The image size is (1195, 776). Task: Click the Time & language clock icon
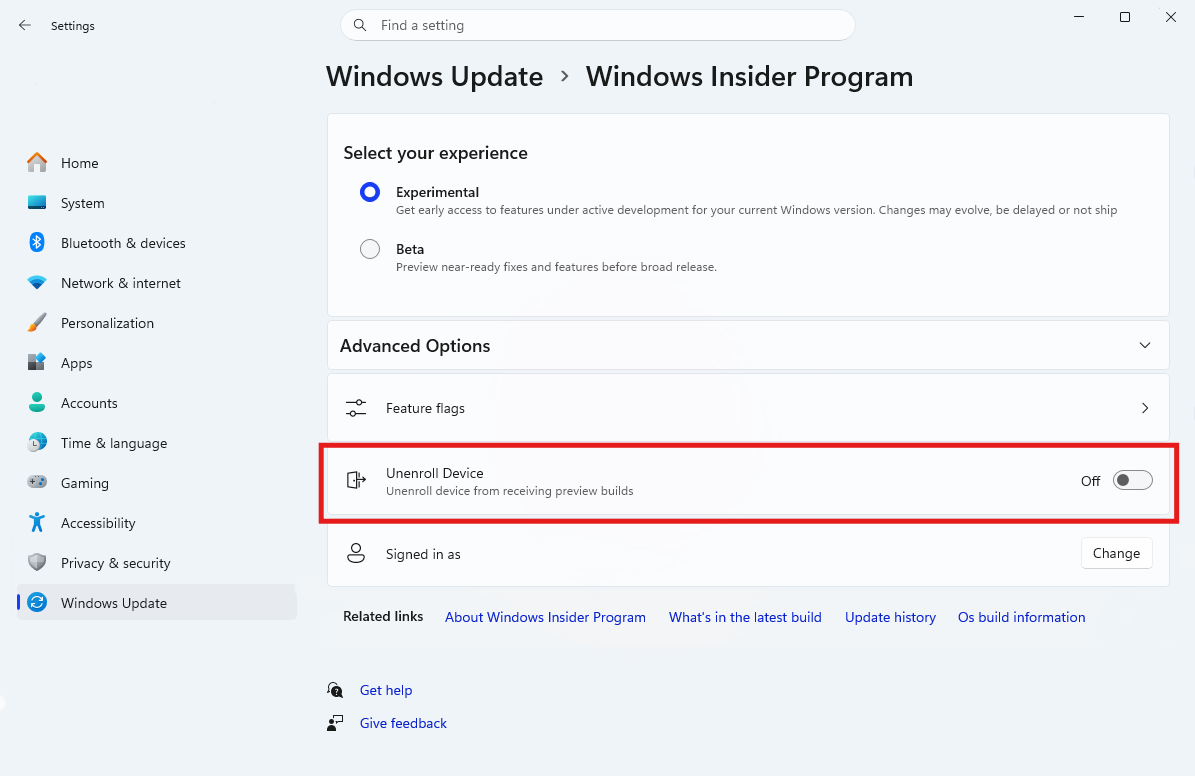point(37,442)
